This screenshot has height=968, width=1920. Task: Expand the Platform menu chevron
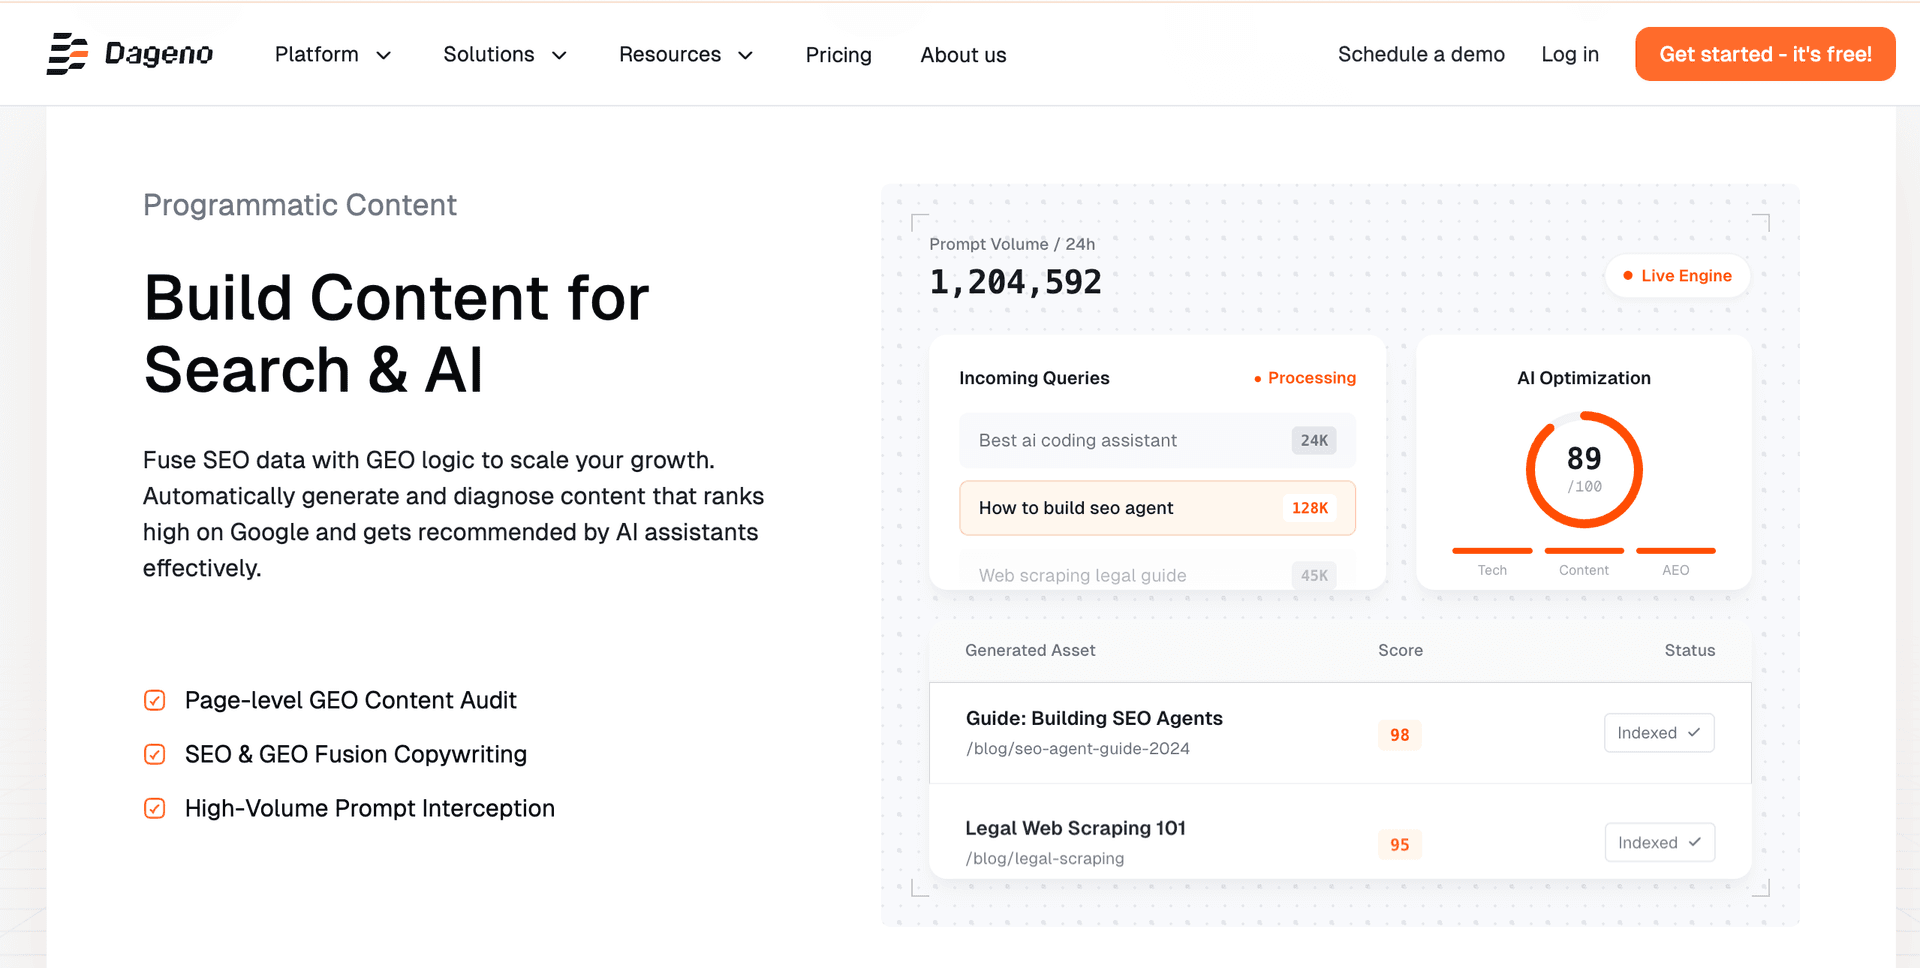pyautogui.click(x=383, y=55)
